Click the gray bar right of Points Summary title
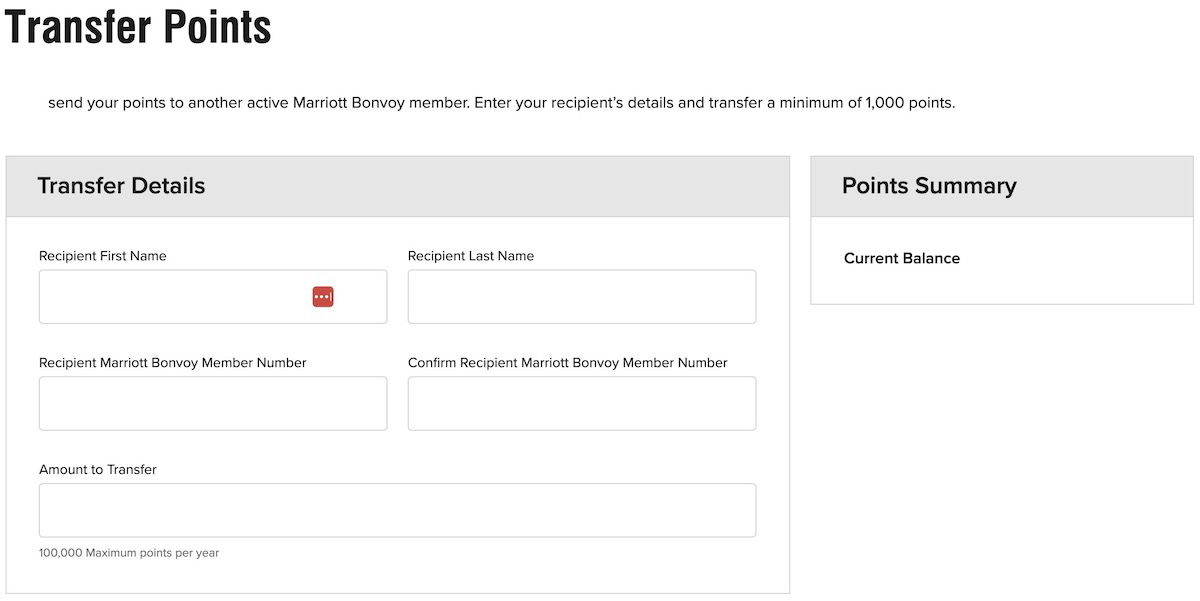1200x601 pixels. click(1100, 186)
